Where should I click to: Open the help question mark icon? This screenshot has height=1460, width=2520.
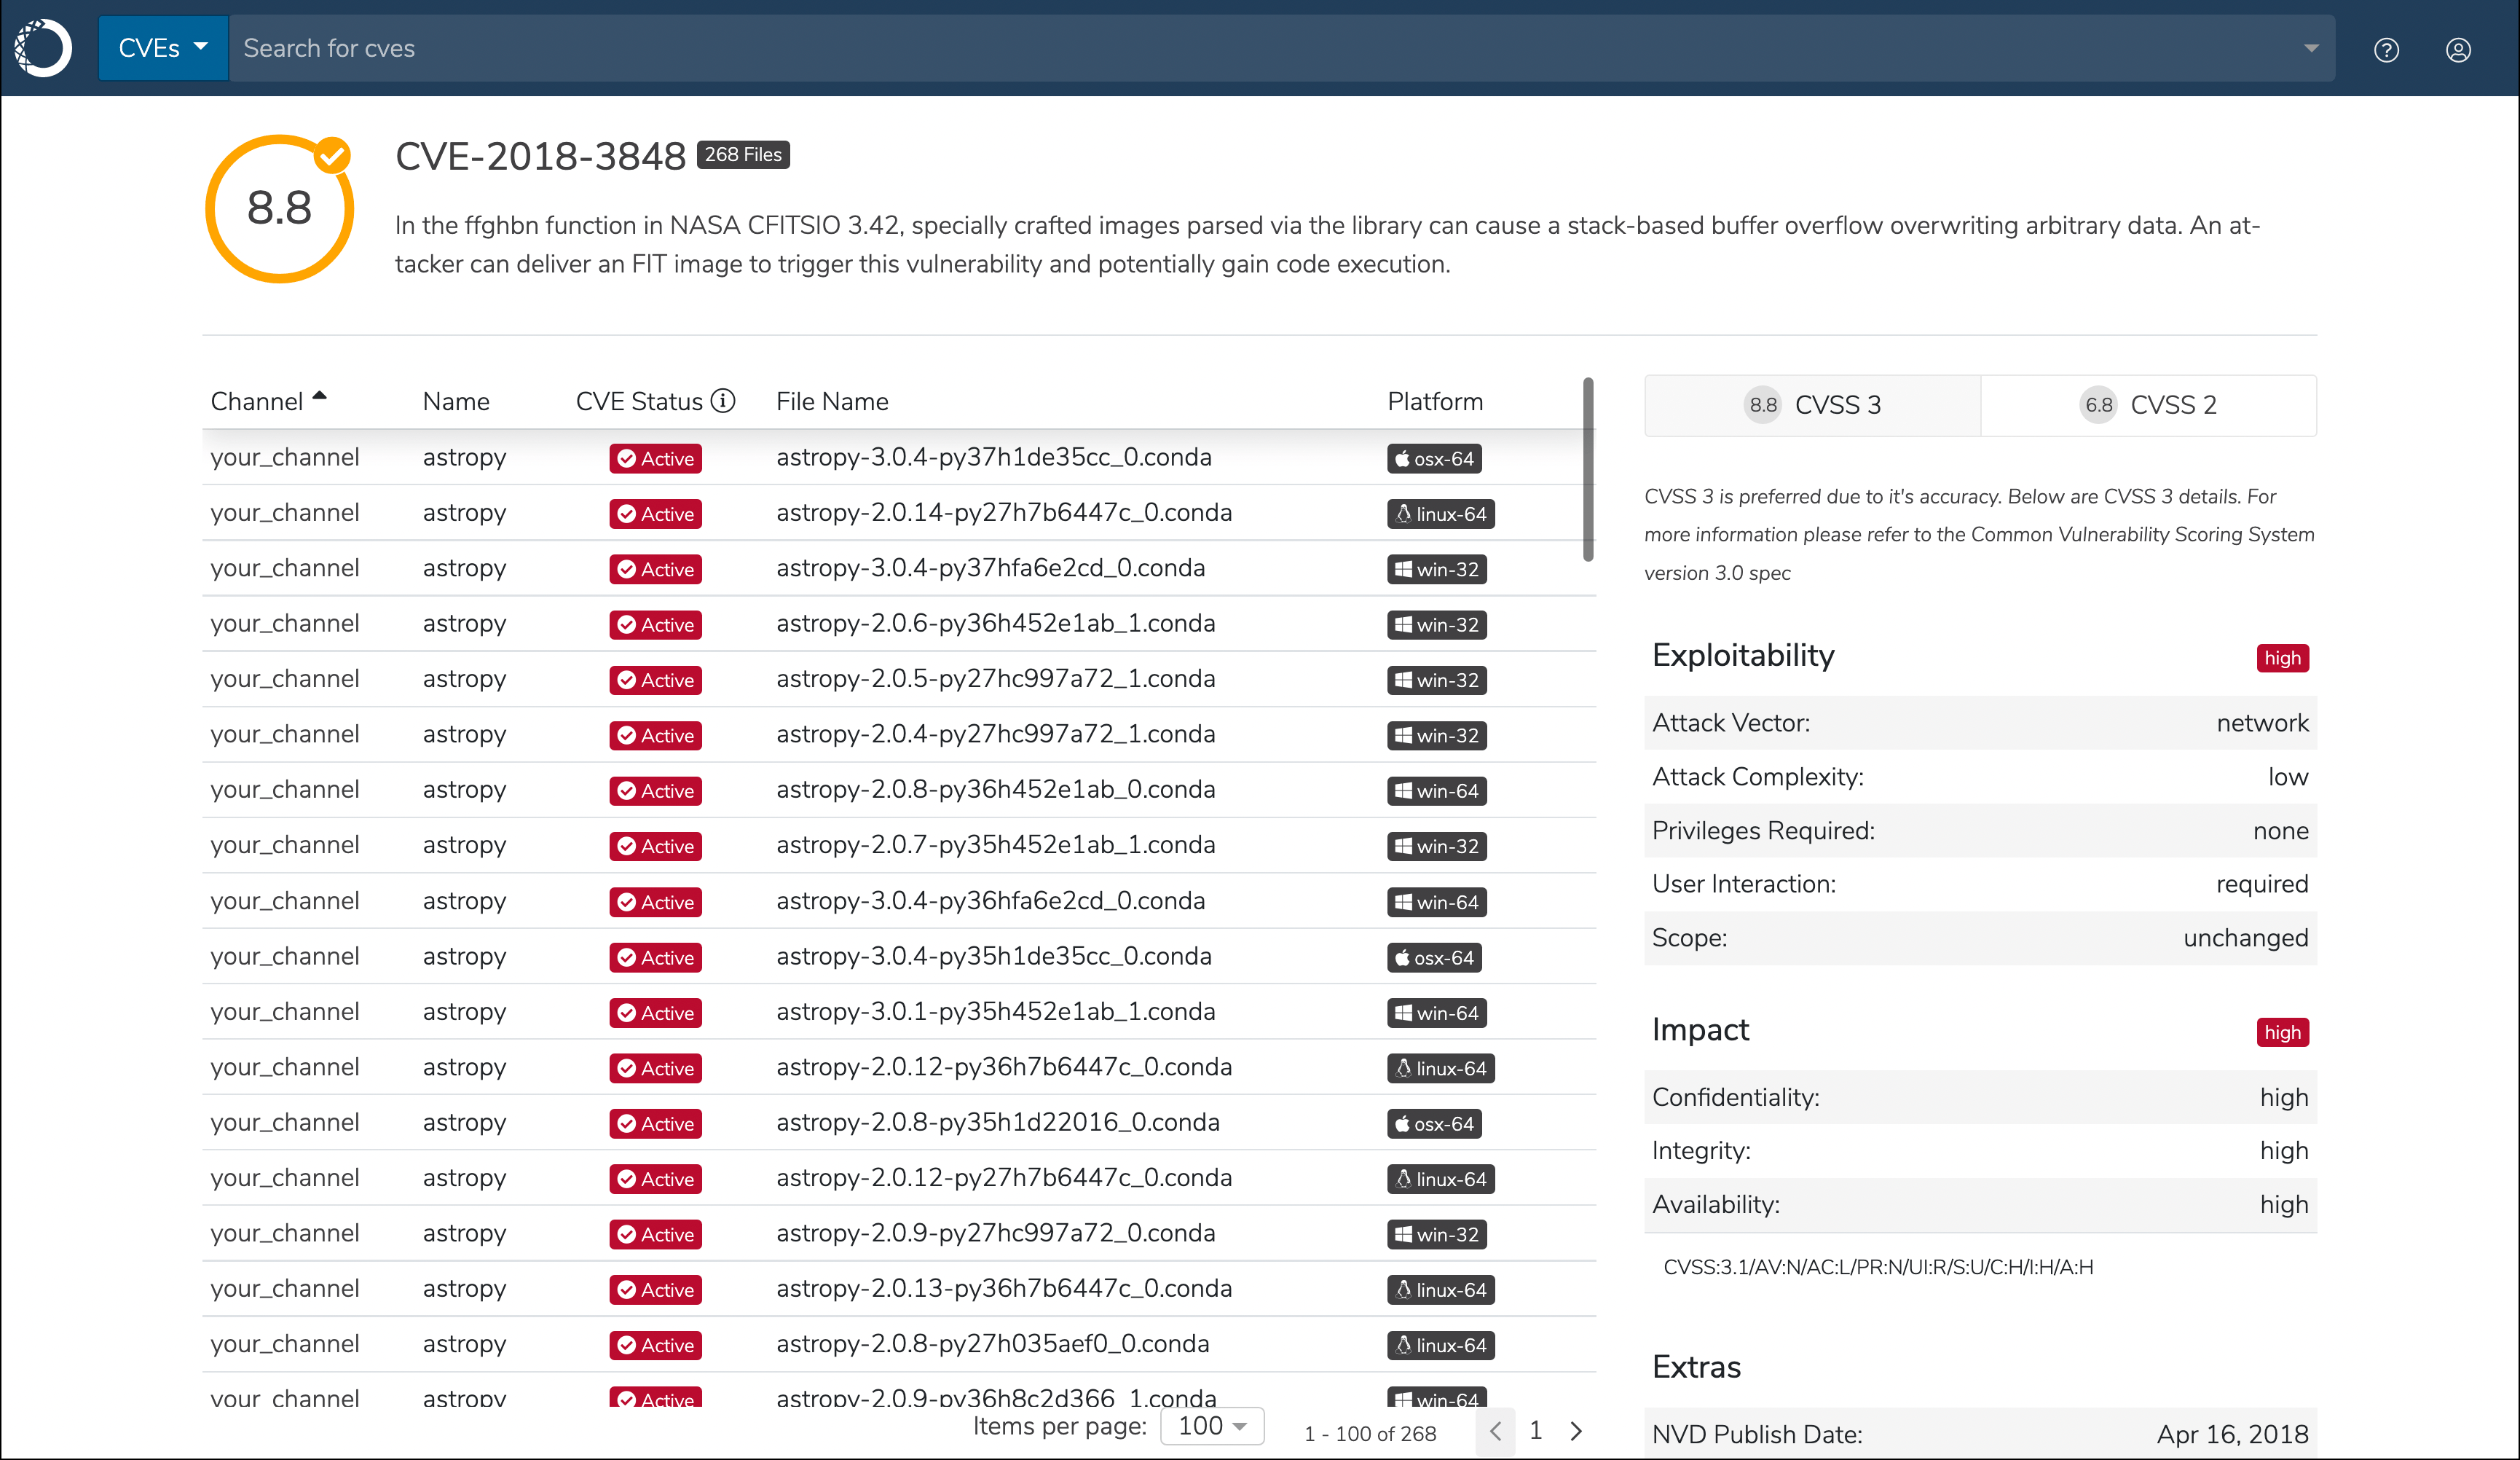pyautogui.click(x=2386, y=49)
